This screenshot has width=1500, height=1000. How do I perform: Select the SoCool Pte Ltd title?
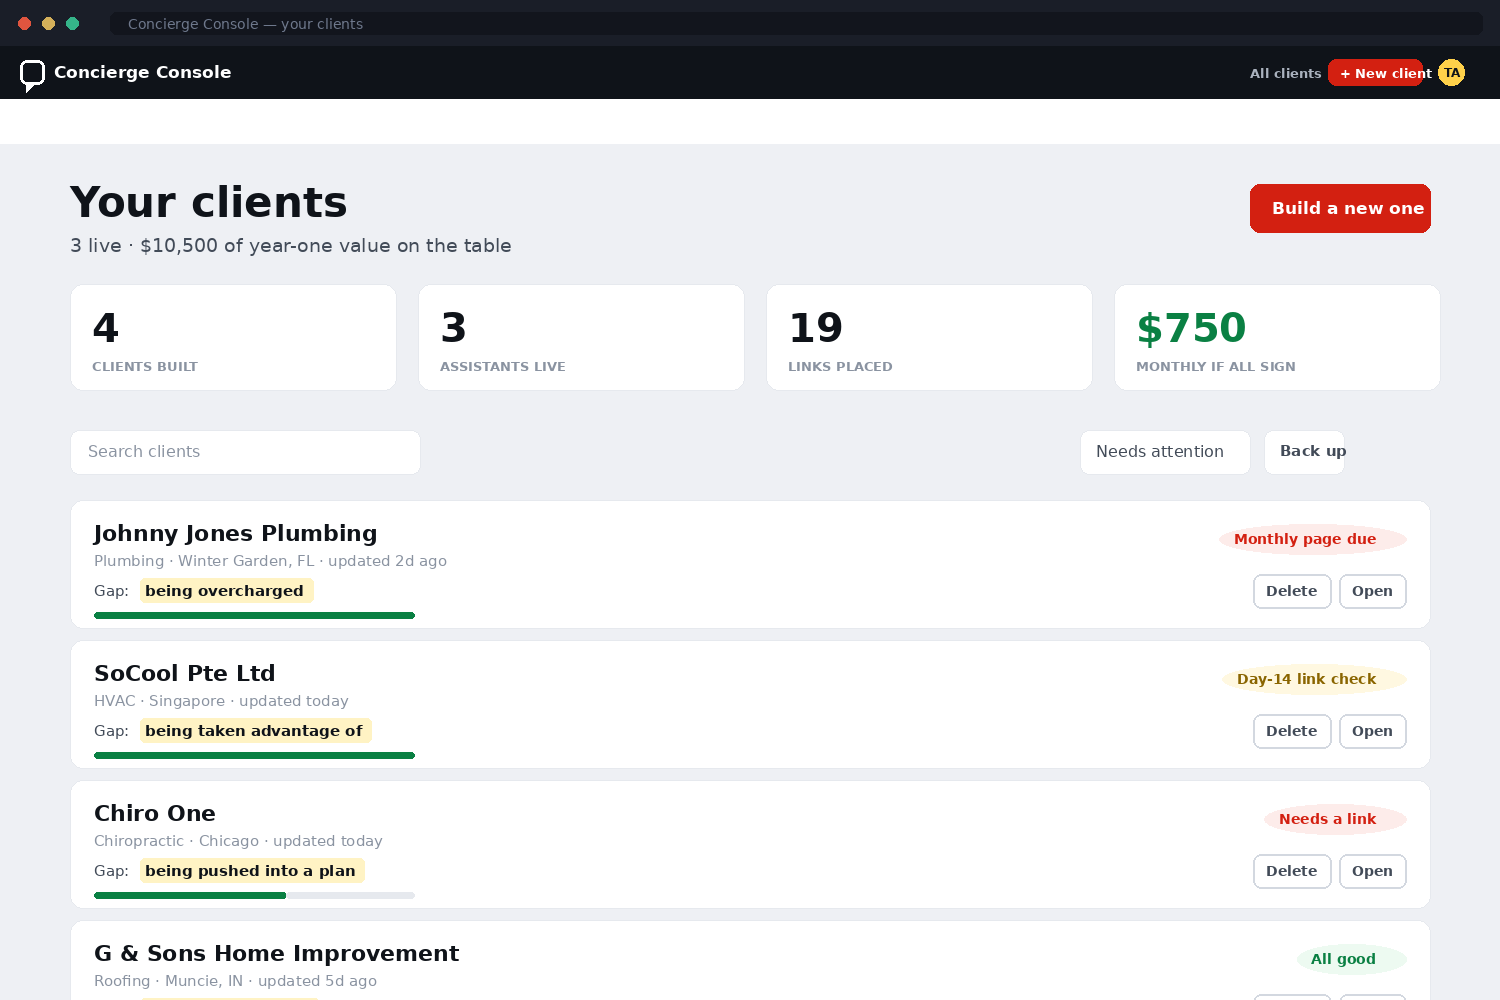(185, 673)
